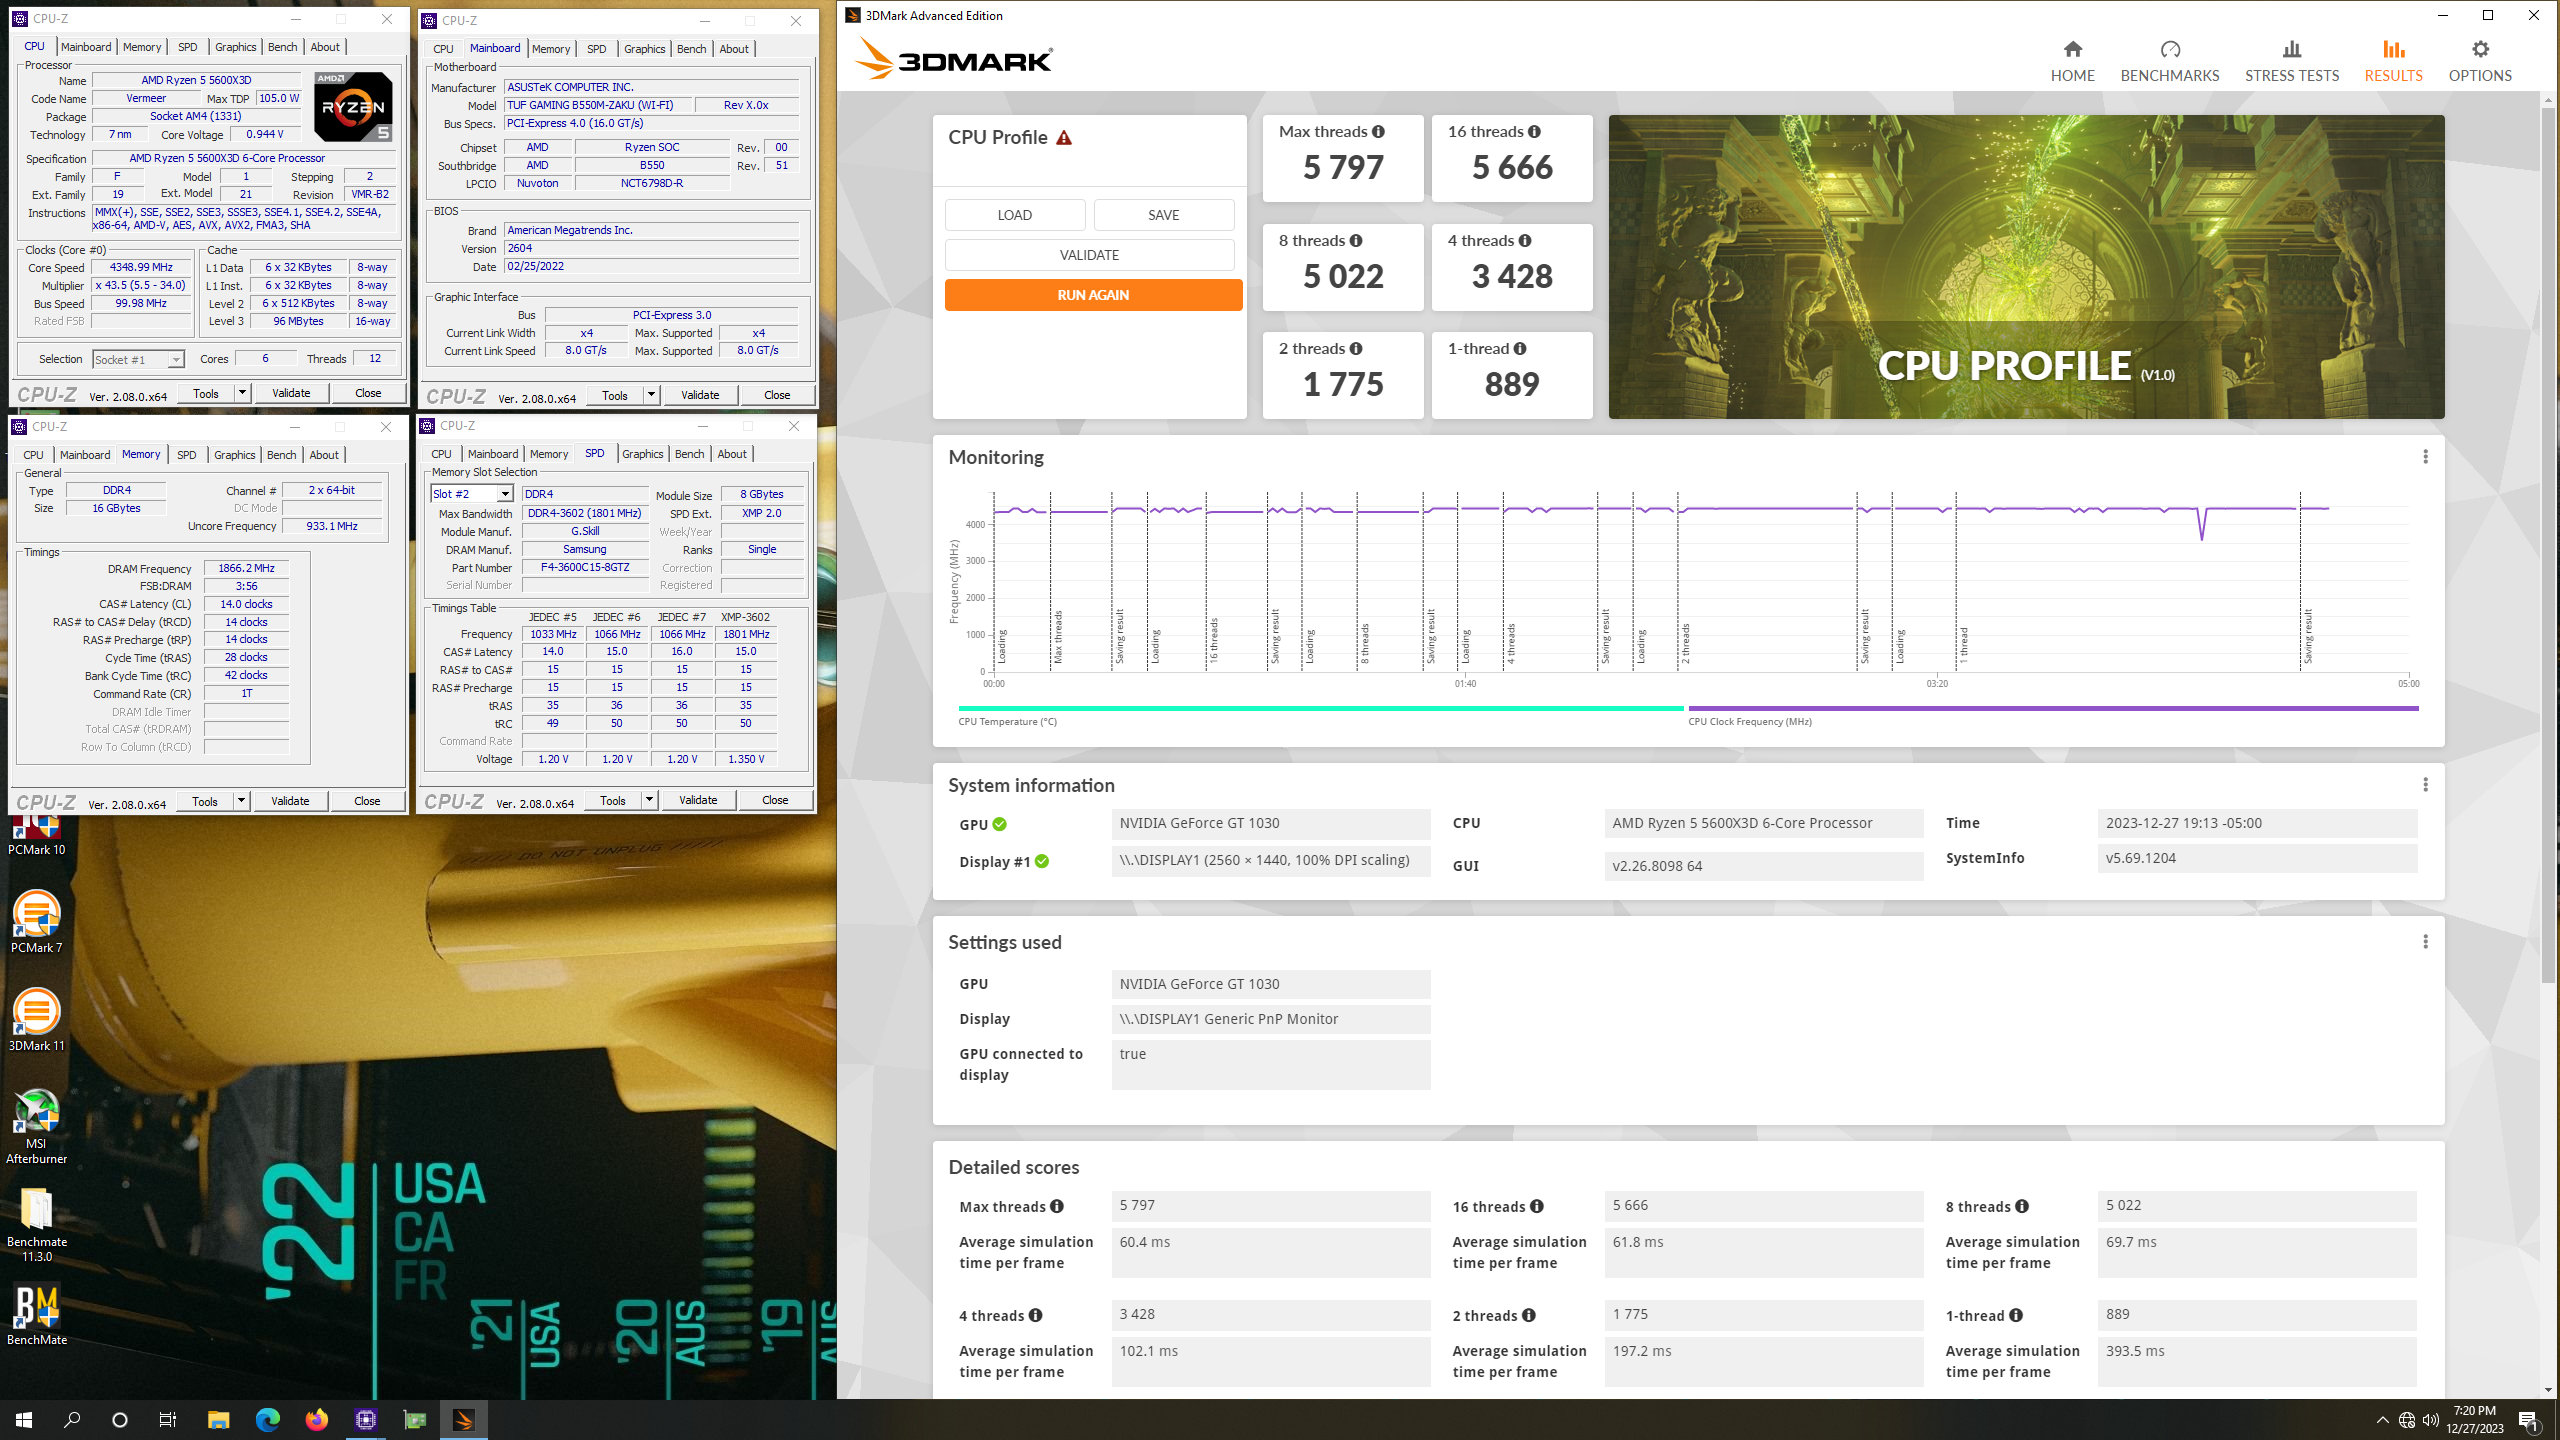
Task: Expand the Tools arrow in the SPD window
Action: point(649,800)
